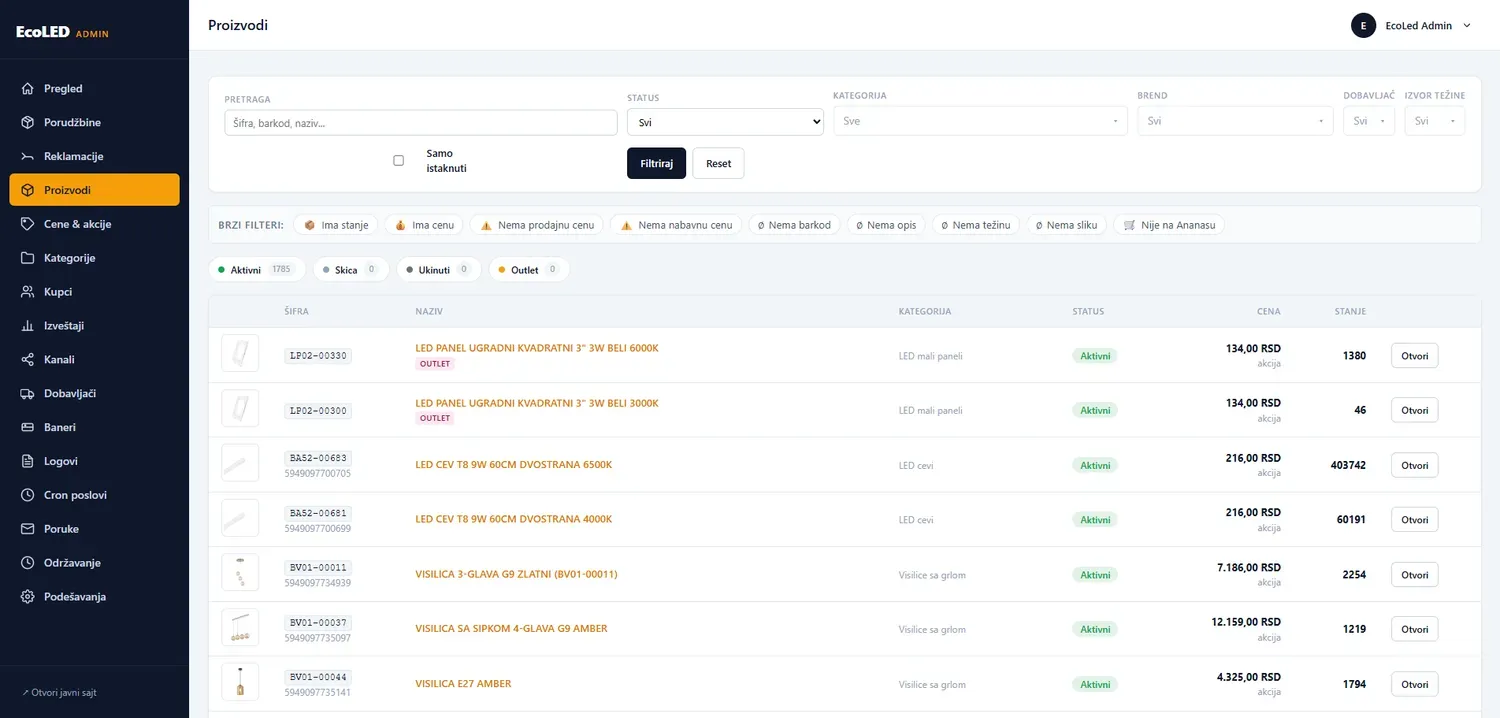Click the Pregled home icon in sidebar

coord(28,89)
